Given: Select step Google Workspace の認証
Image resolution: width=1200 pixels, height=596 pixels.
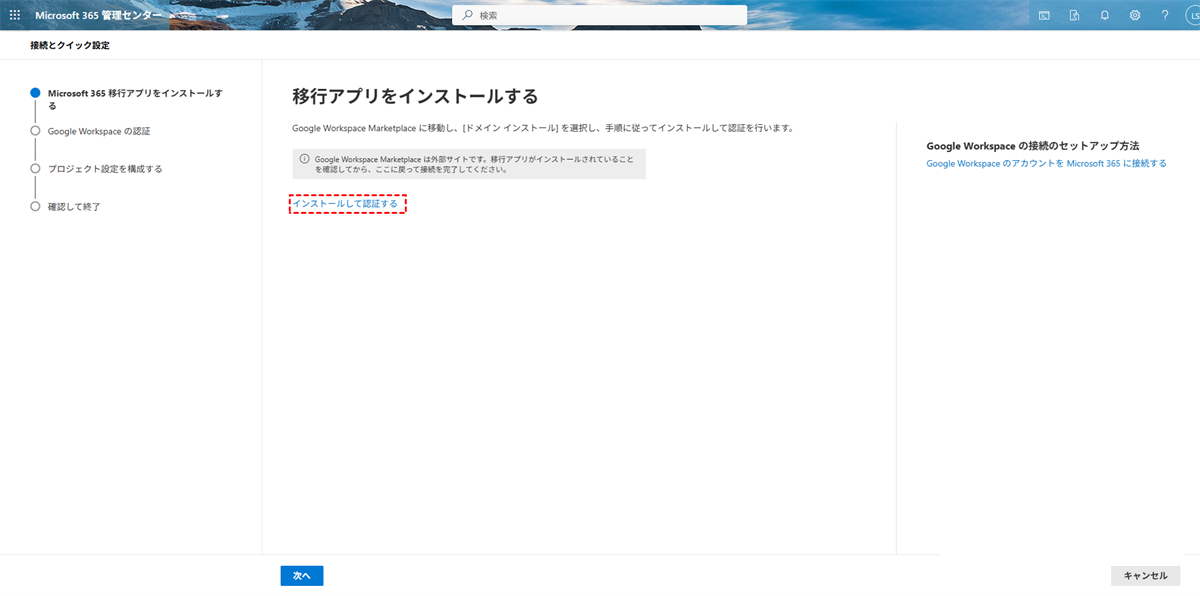Looking at the screenshot, I should tap(99, 131).
